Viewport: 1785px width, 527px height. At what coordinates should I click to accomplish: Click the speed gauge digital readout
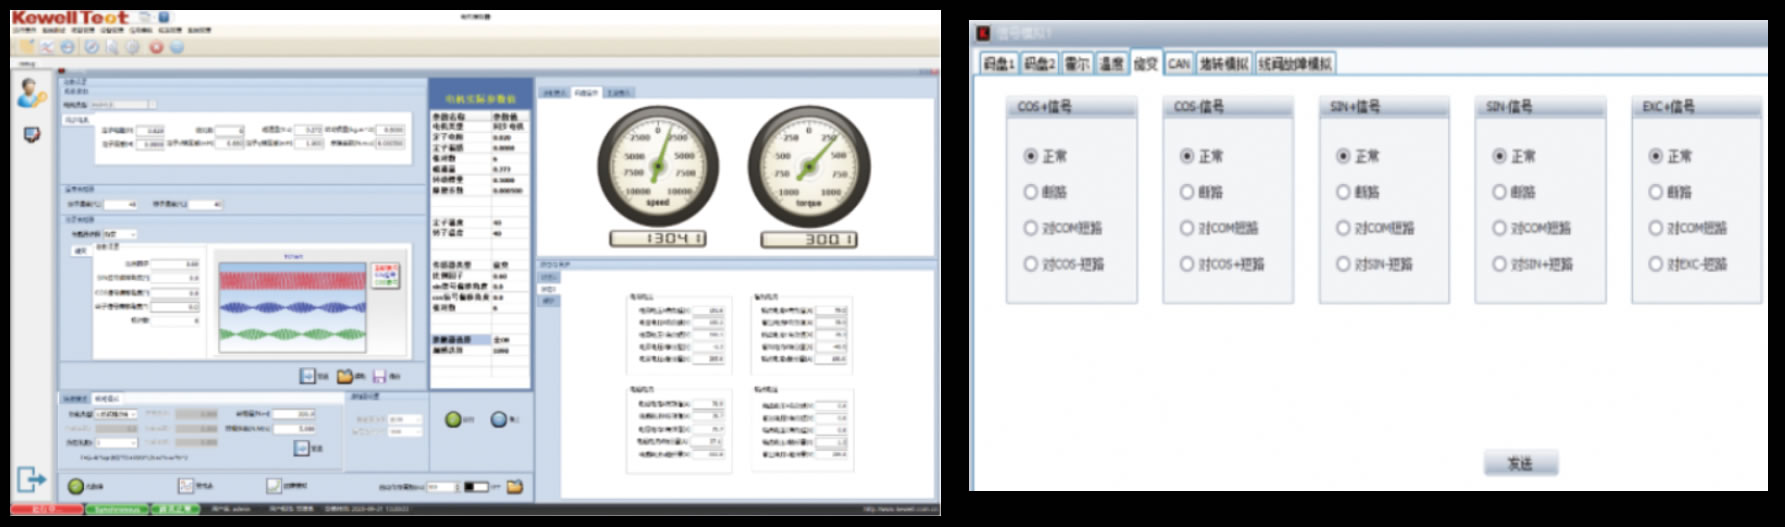658,239
